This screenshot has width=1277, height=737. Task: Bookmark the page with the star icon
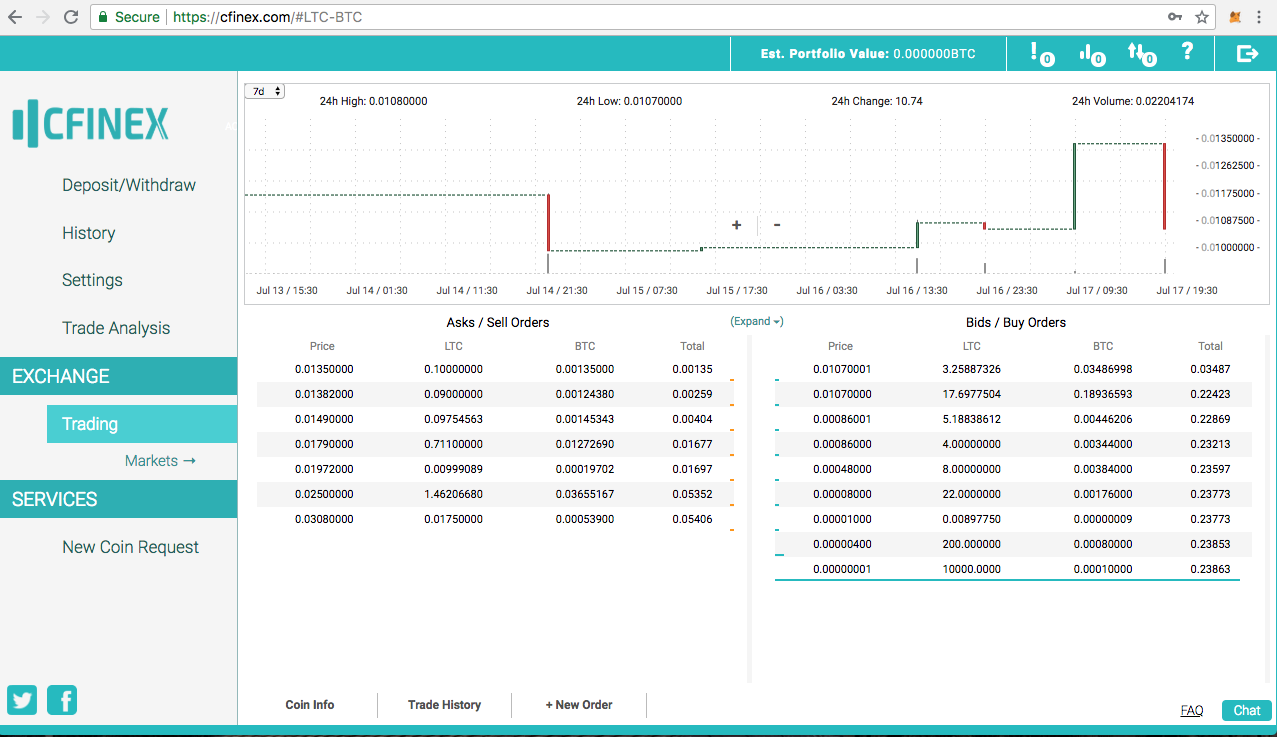[1202, 17]
